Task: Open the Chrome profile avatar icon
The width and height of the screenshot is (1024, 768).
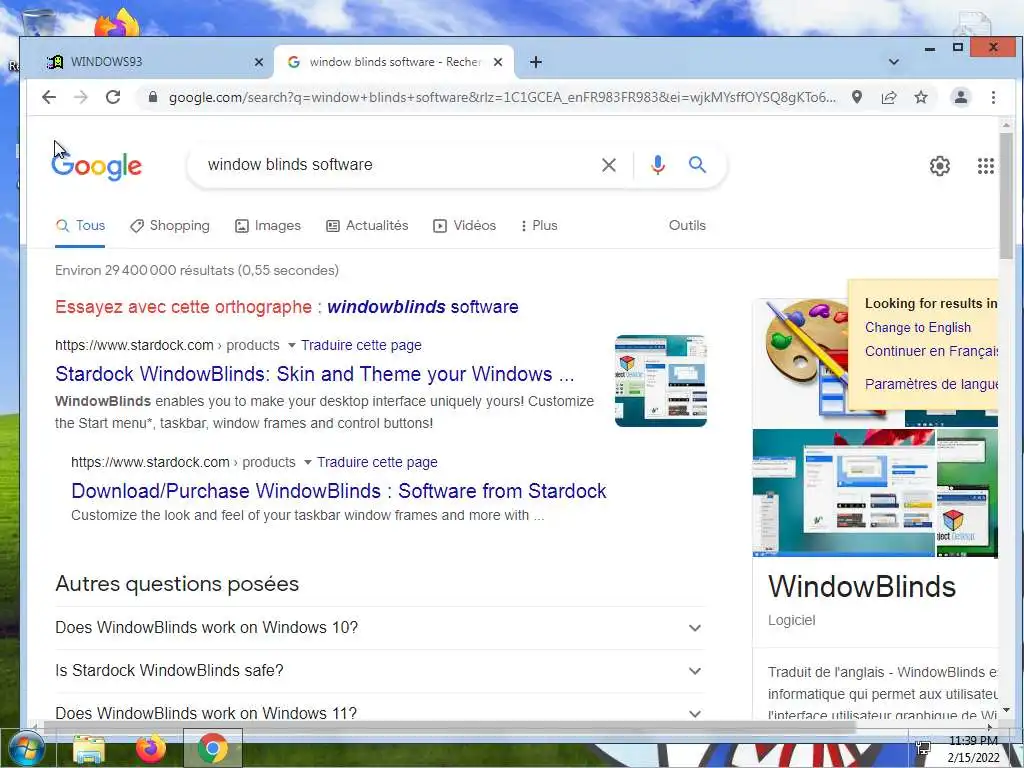Action: (961, 97)
